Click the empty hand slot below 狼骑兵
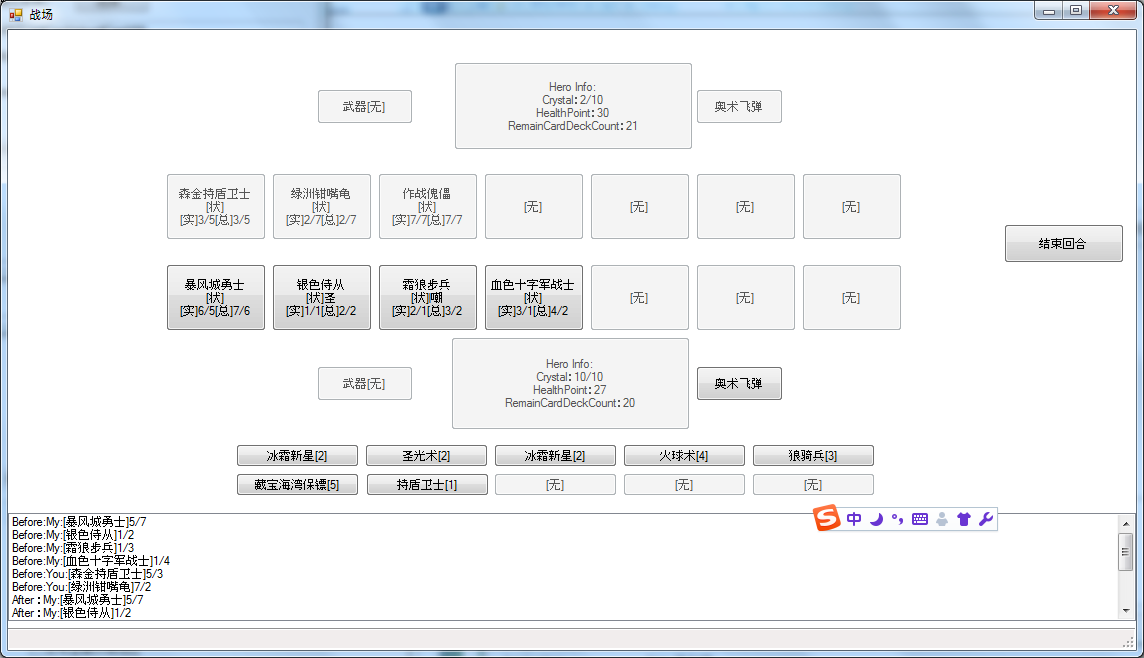This screenshot has width=1144, height=658. pos(813,484)
